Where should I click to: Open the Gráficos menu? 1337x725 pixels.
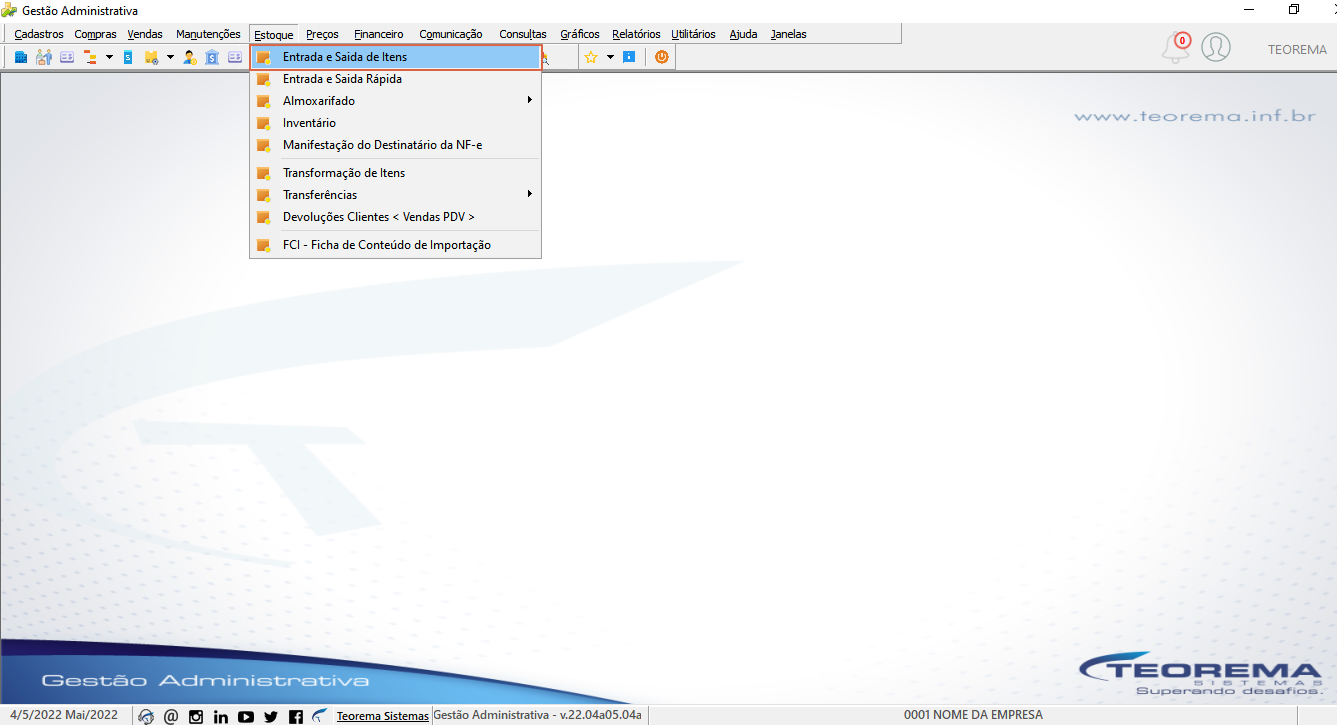pyautogui.click(x=580, y=34)
